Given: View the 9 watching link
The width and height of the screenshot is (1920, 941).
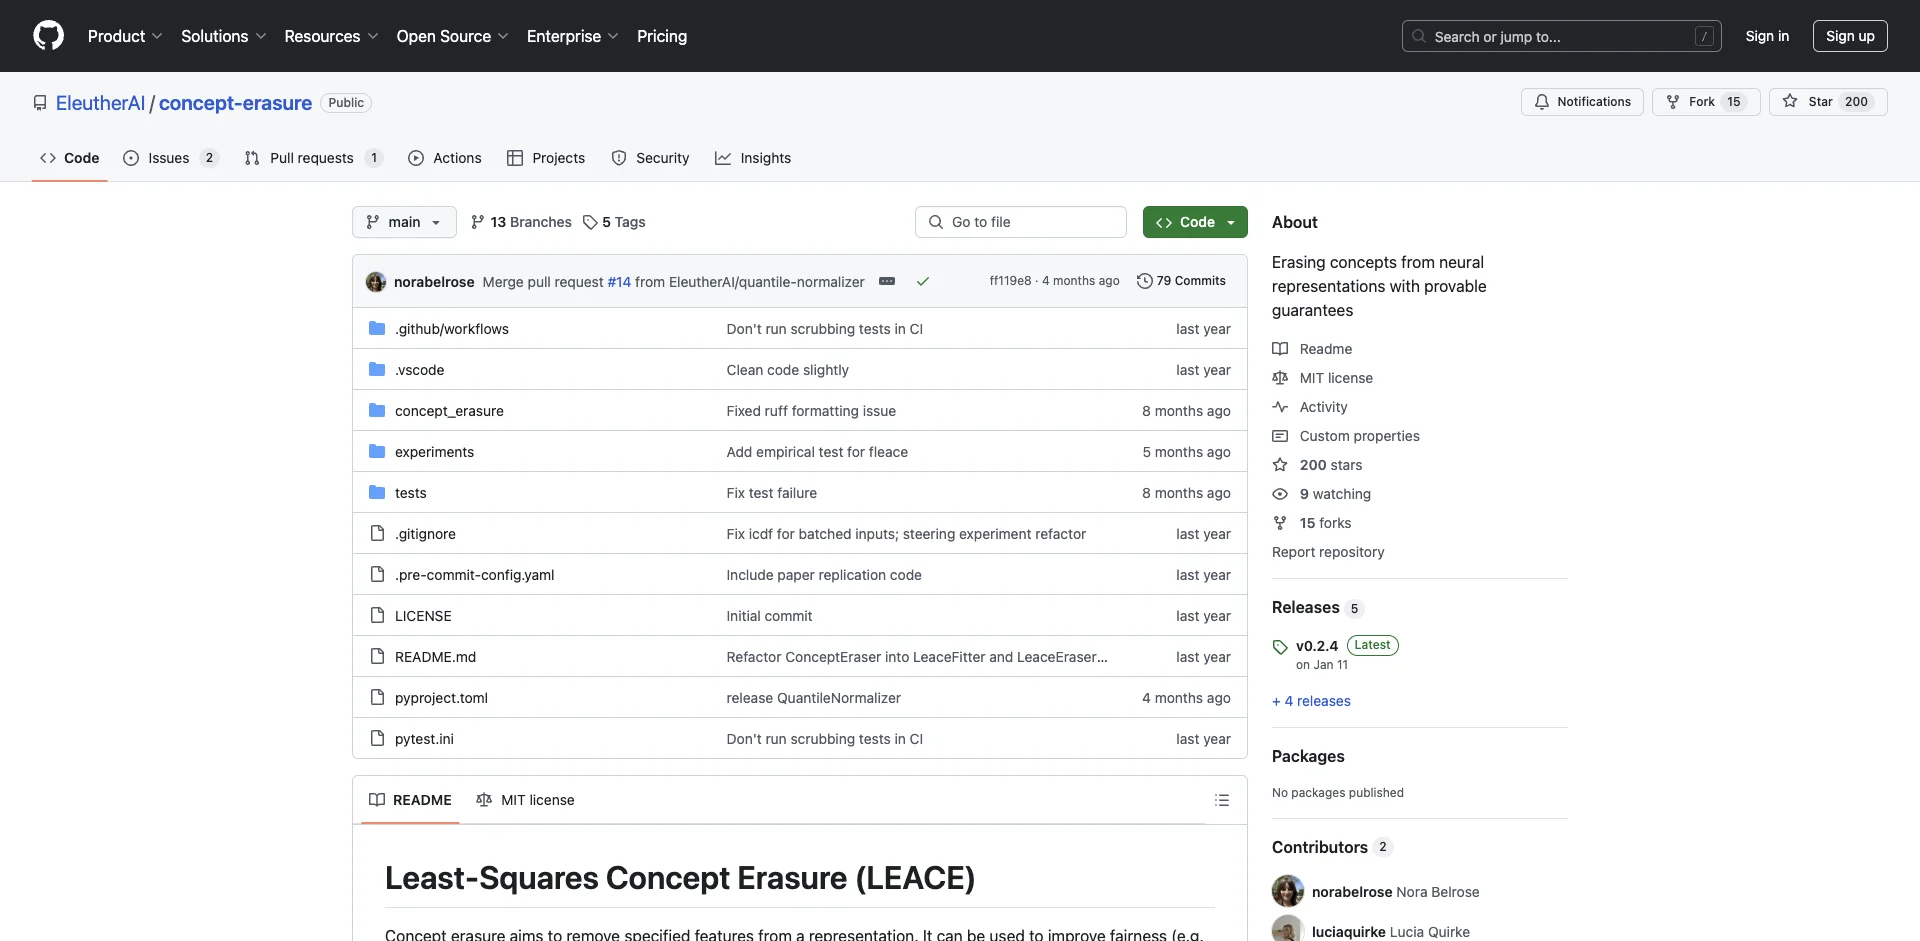Looking at the screenshot, I should click(1322, 494).
